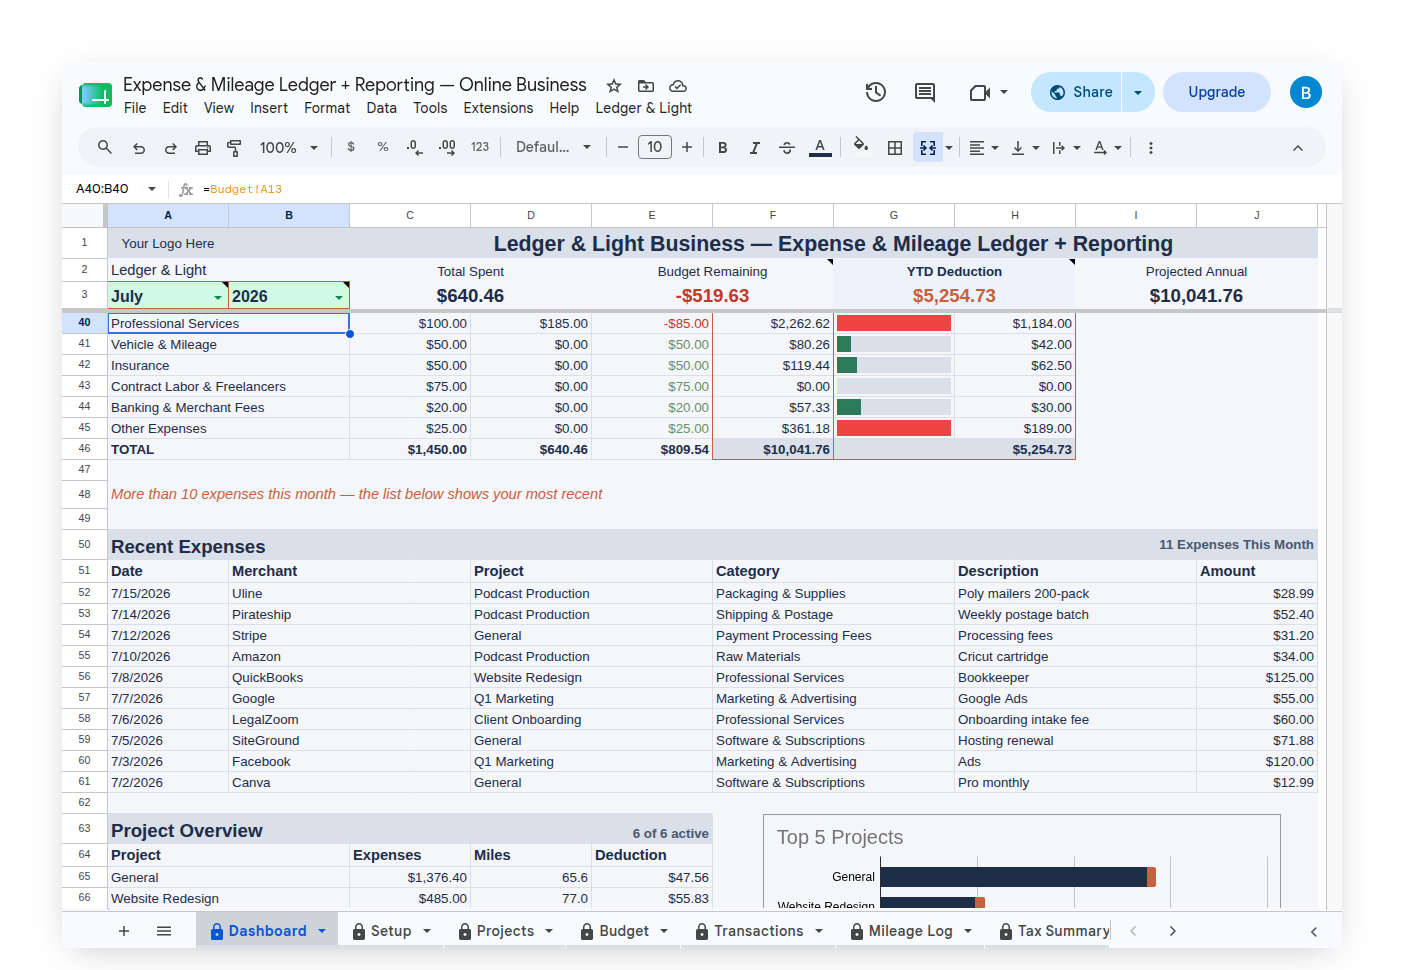The height and width of the screenshot is (970, 1404).
Task: Open the Sheets home icon
Action: click(x=96, y=95)
